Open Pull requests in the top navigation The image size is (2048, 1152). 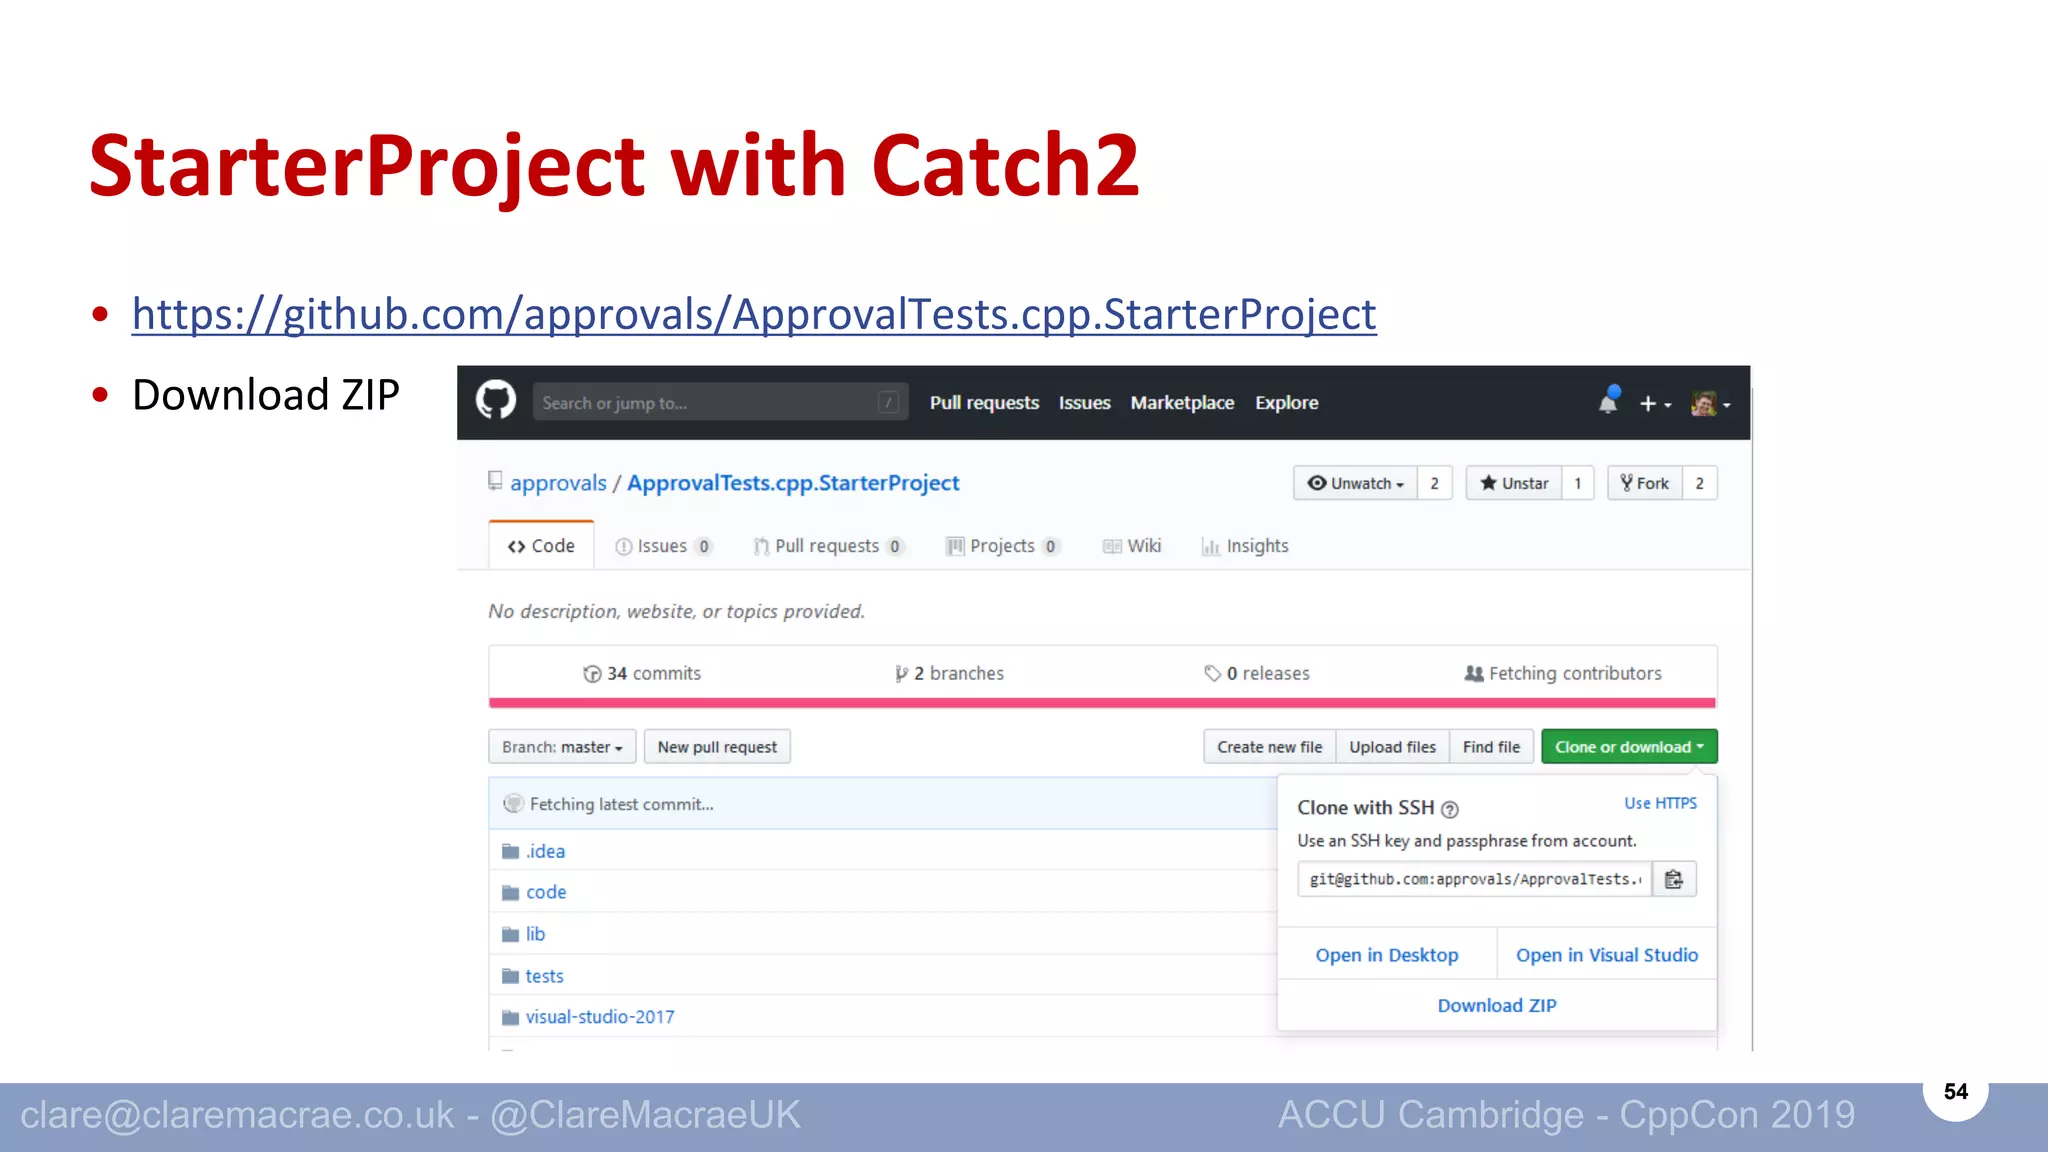(x=984, y=402)
